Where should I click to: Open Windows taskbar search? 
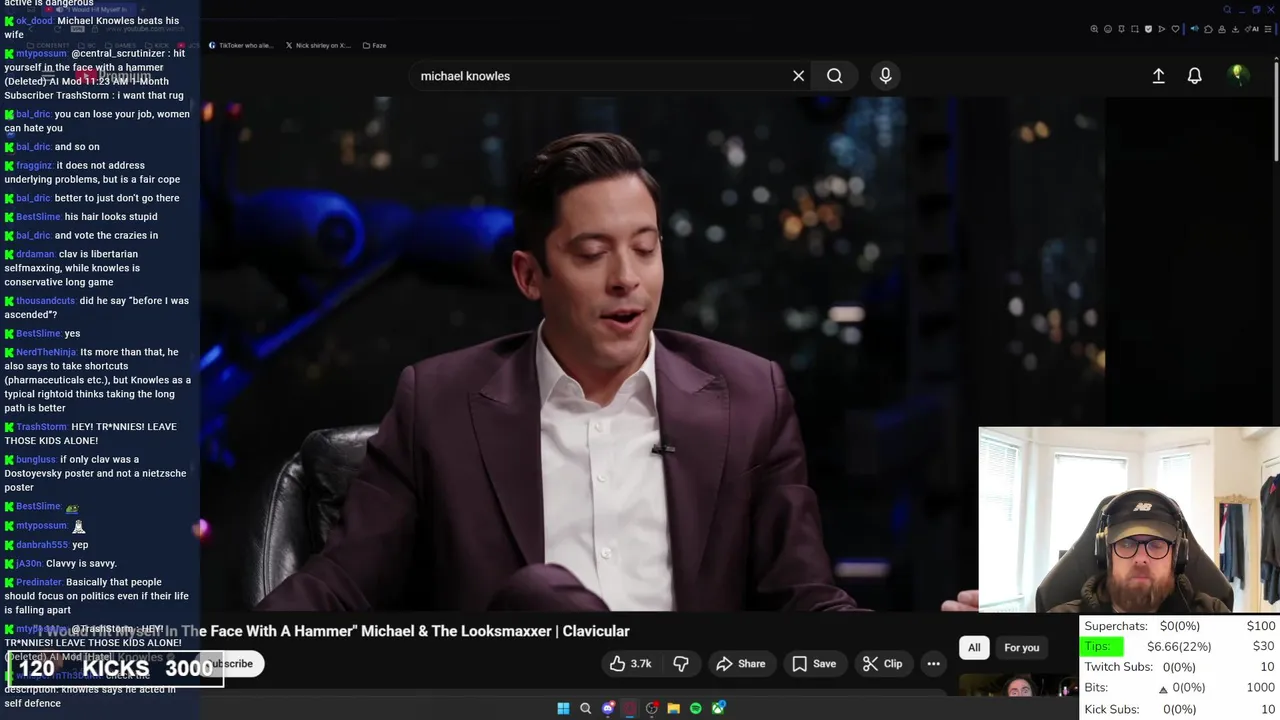pyautogui.click(x=585, y=708)
